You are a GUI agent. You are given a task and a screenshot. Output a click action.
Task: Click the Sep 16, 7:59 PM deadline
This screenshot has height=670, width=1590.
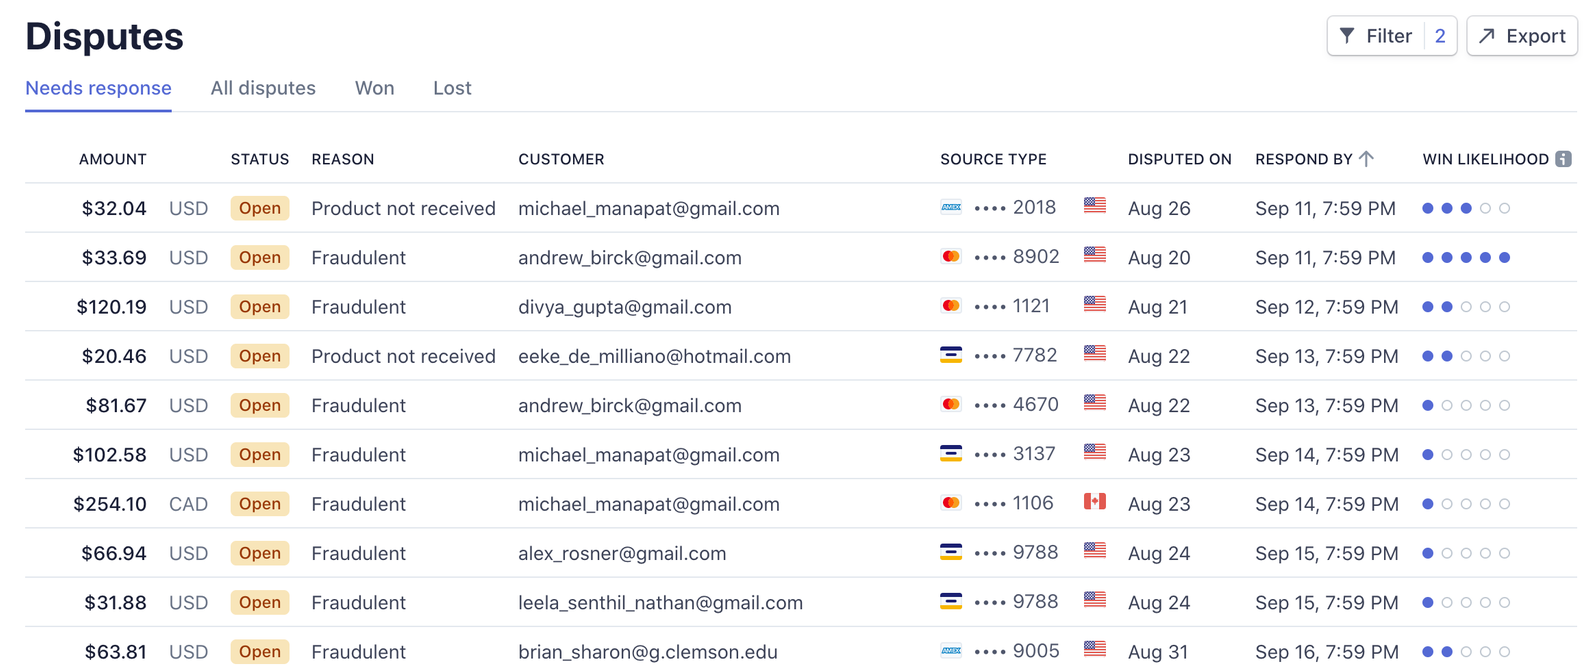click(1327, 652)
